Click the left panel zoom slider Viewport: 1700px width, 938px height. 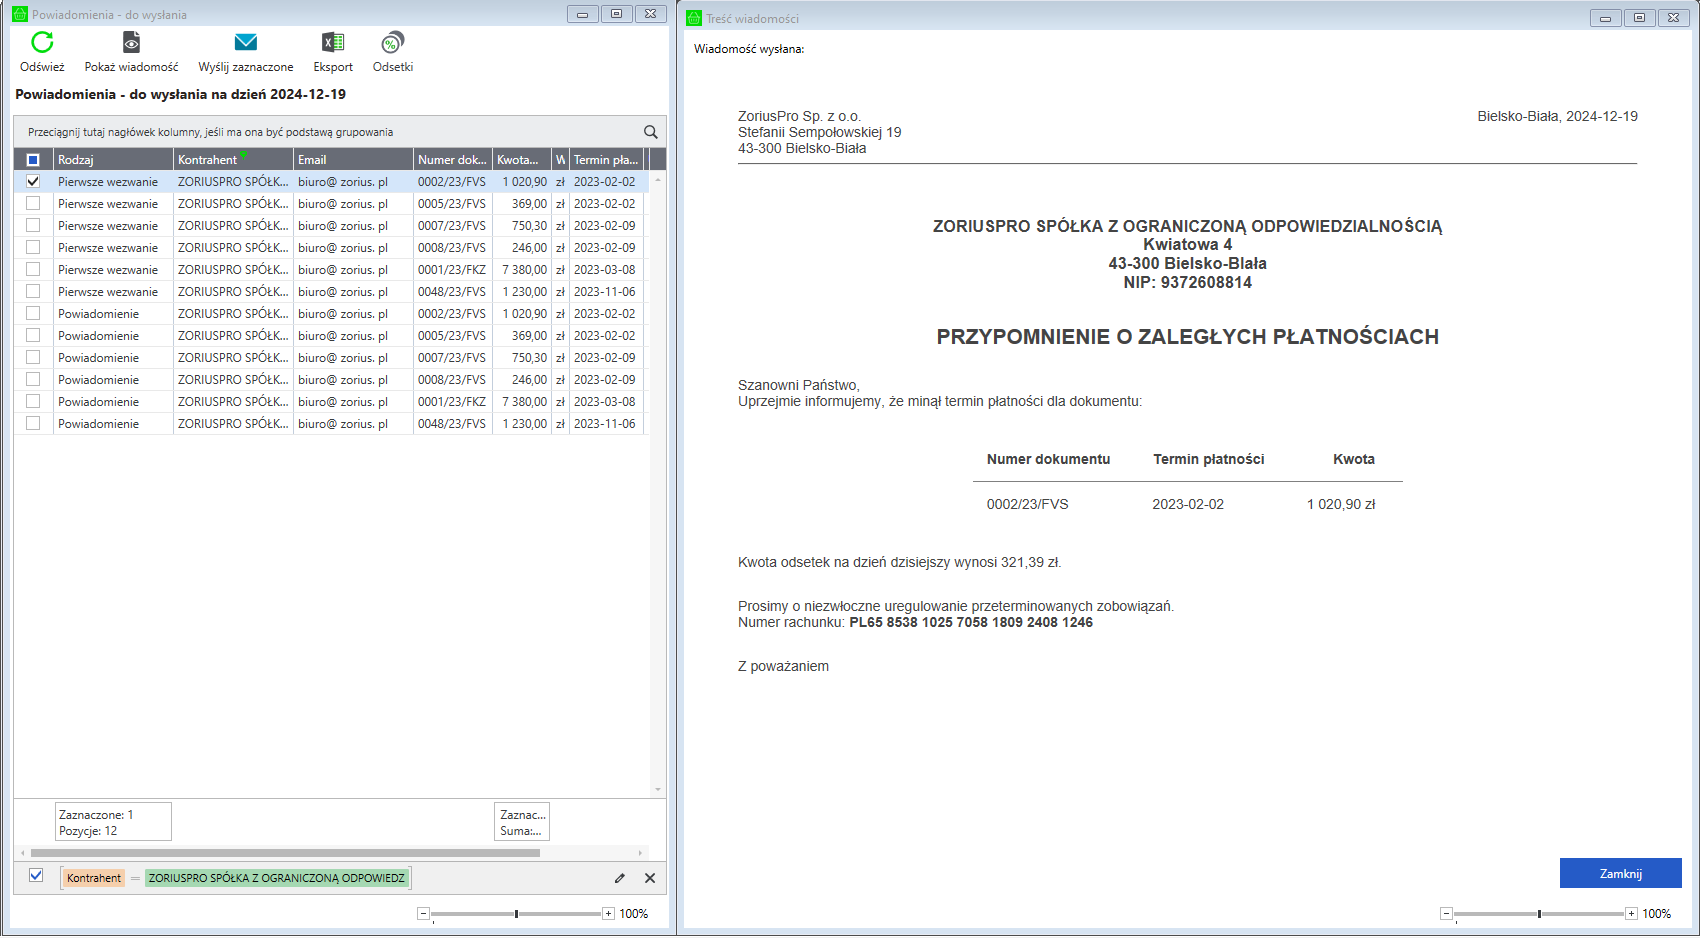pos(516,914)
